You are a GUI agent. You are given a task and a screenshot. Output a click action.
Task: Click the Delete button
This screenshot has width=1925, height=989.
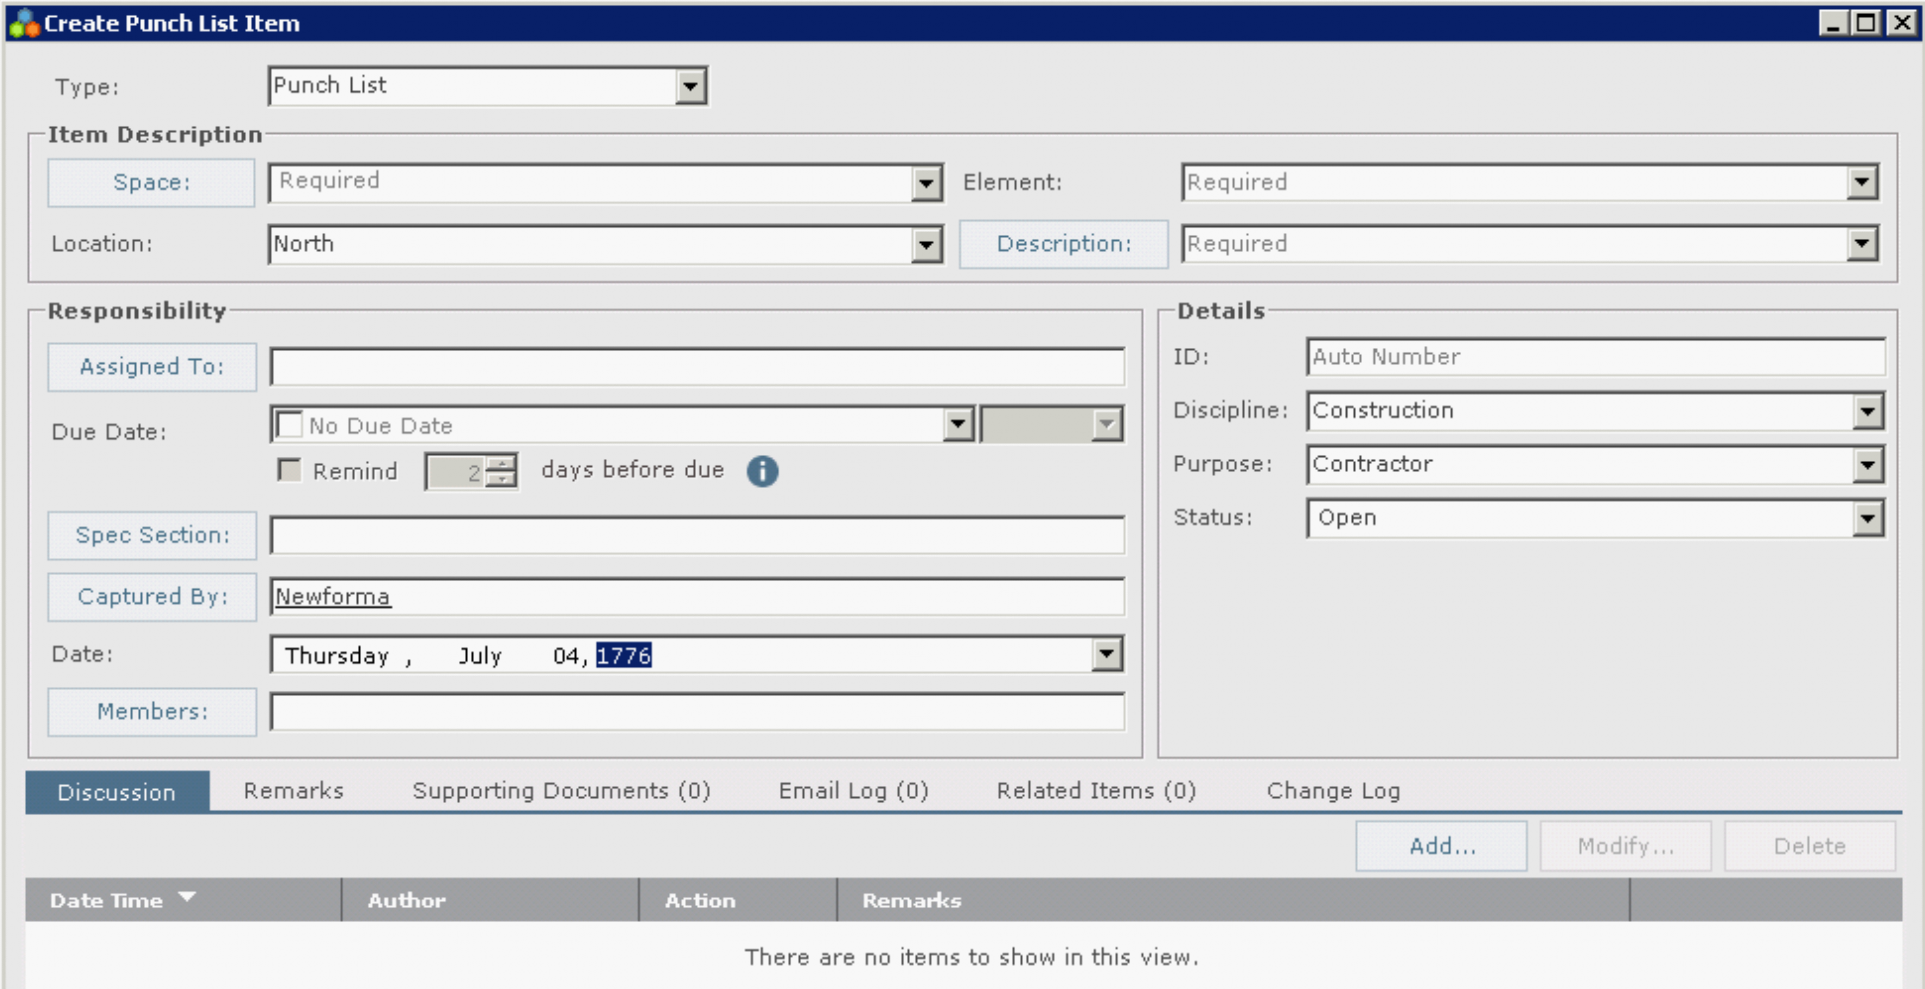pyautogui.click(x=1810, y=846)
